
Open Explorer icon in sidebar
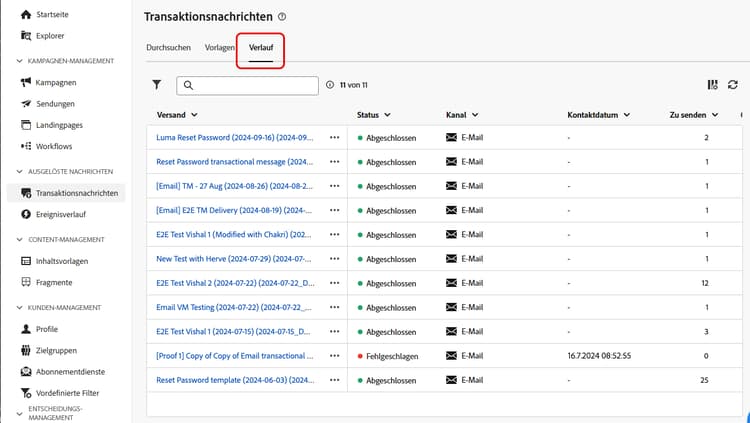26,35
